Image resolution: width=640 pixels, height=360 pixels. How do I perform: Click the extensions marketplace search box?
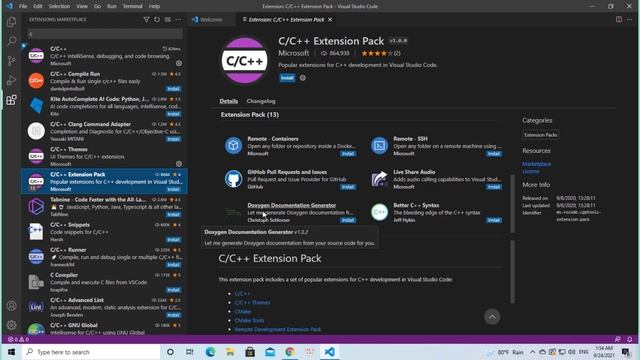[105, 34]
